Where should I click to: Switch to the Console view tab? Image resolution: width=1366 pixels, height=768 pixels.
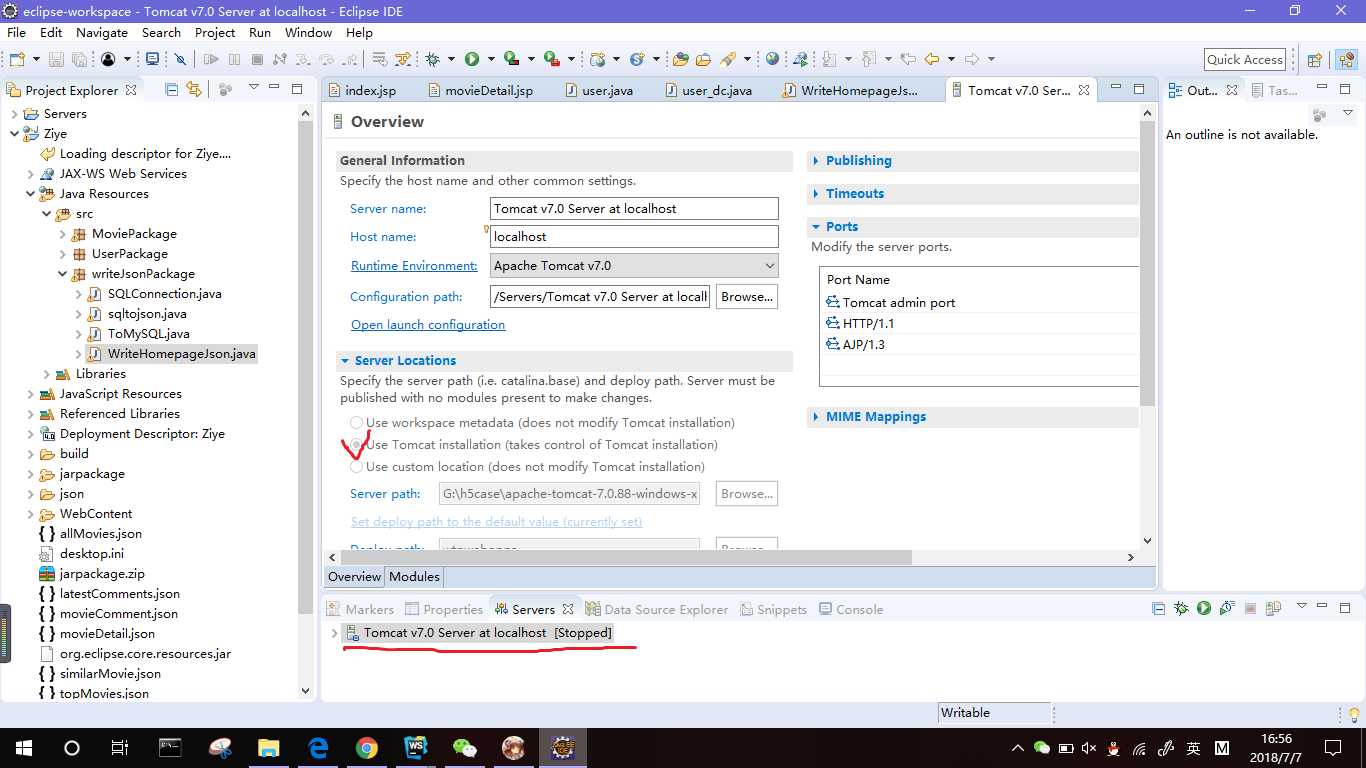[851, 609]
